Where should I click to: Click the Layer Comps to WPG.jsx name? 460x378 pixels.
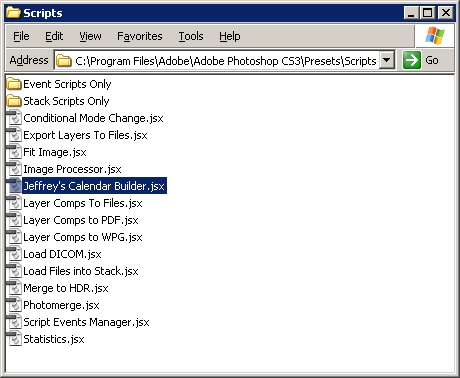[x=83, y=237]
